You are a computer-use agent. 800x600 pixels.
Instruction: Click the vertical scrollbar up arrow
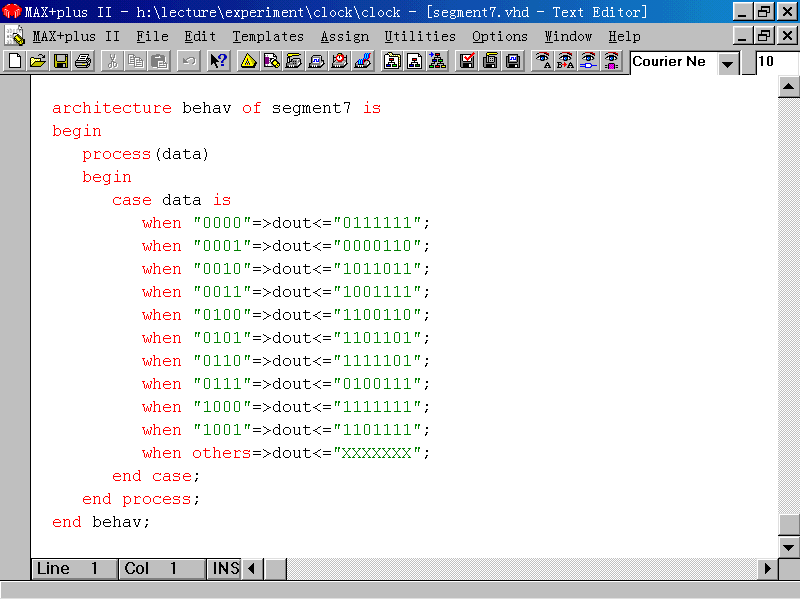[x=788, y=86]
